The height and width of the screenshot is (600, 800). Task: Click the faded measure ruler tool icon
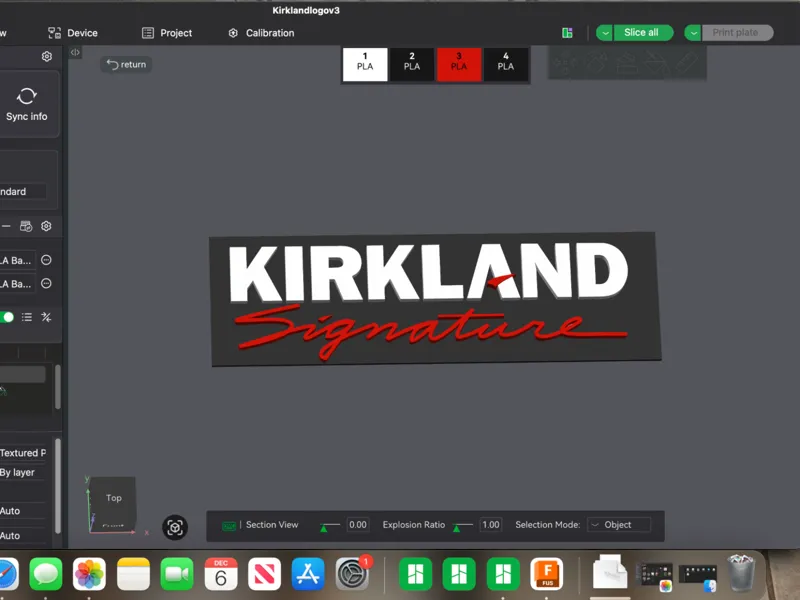(x=687, y=62)
